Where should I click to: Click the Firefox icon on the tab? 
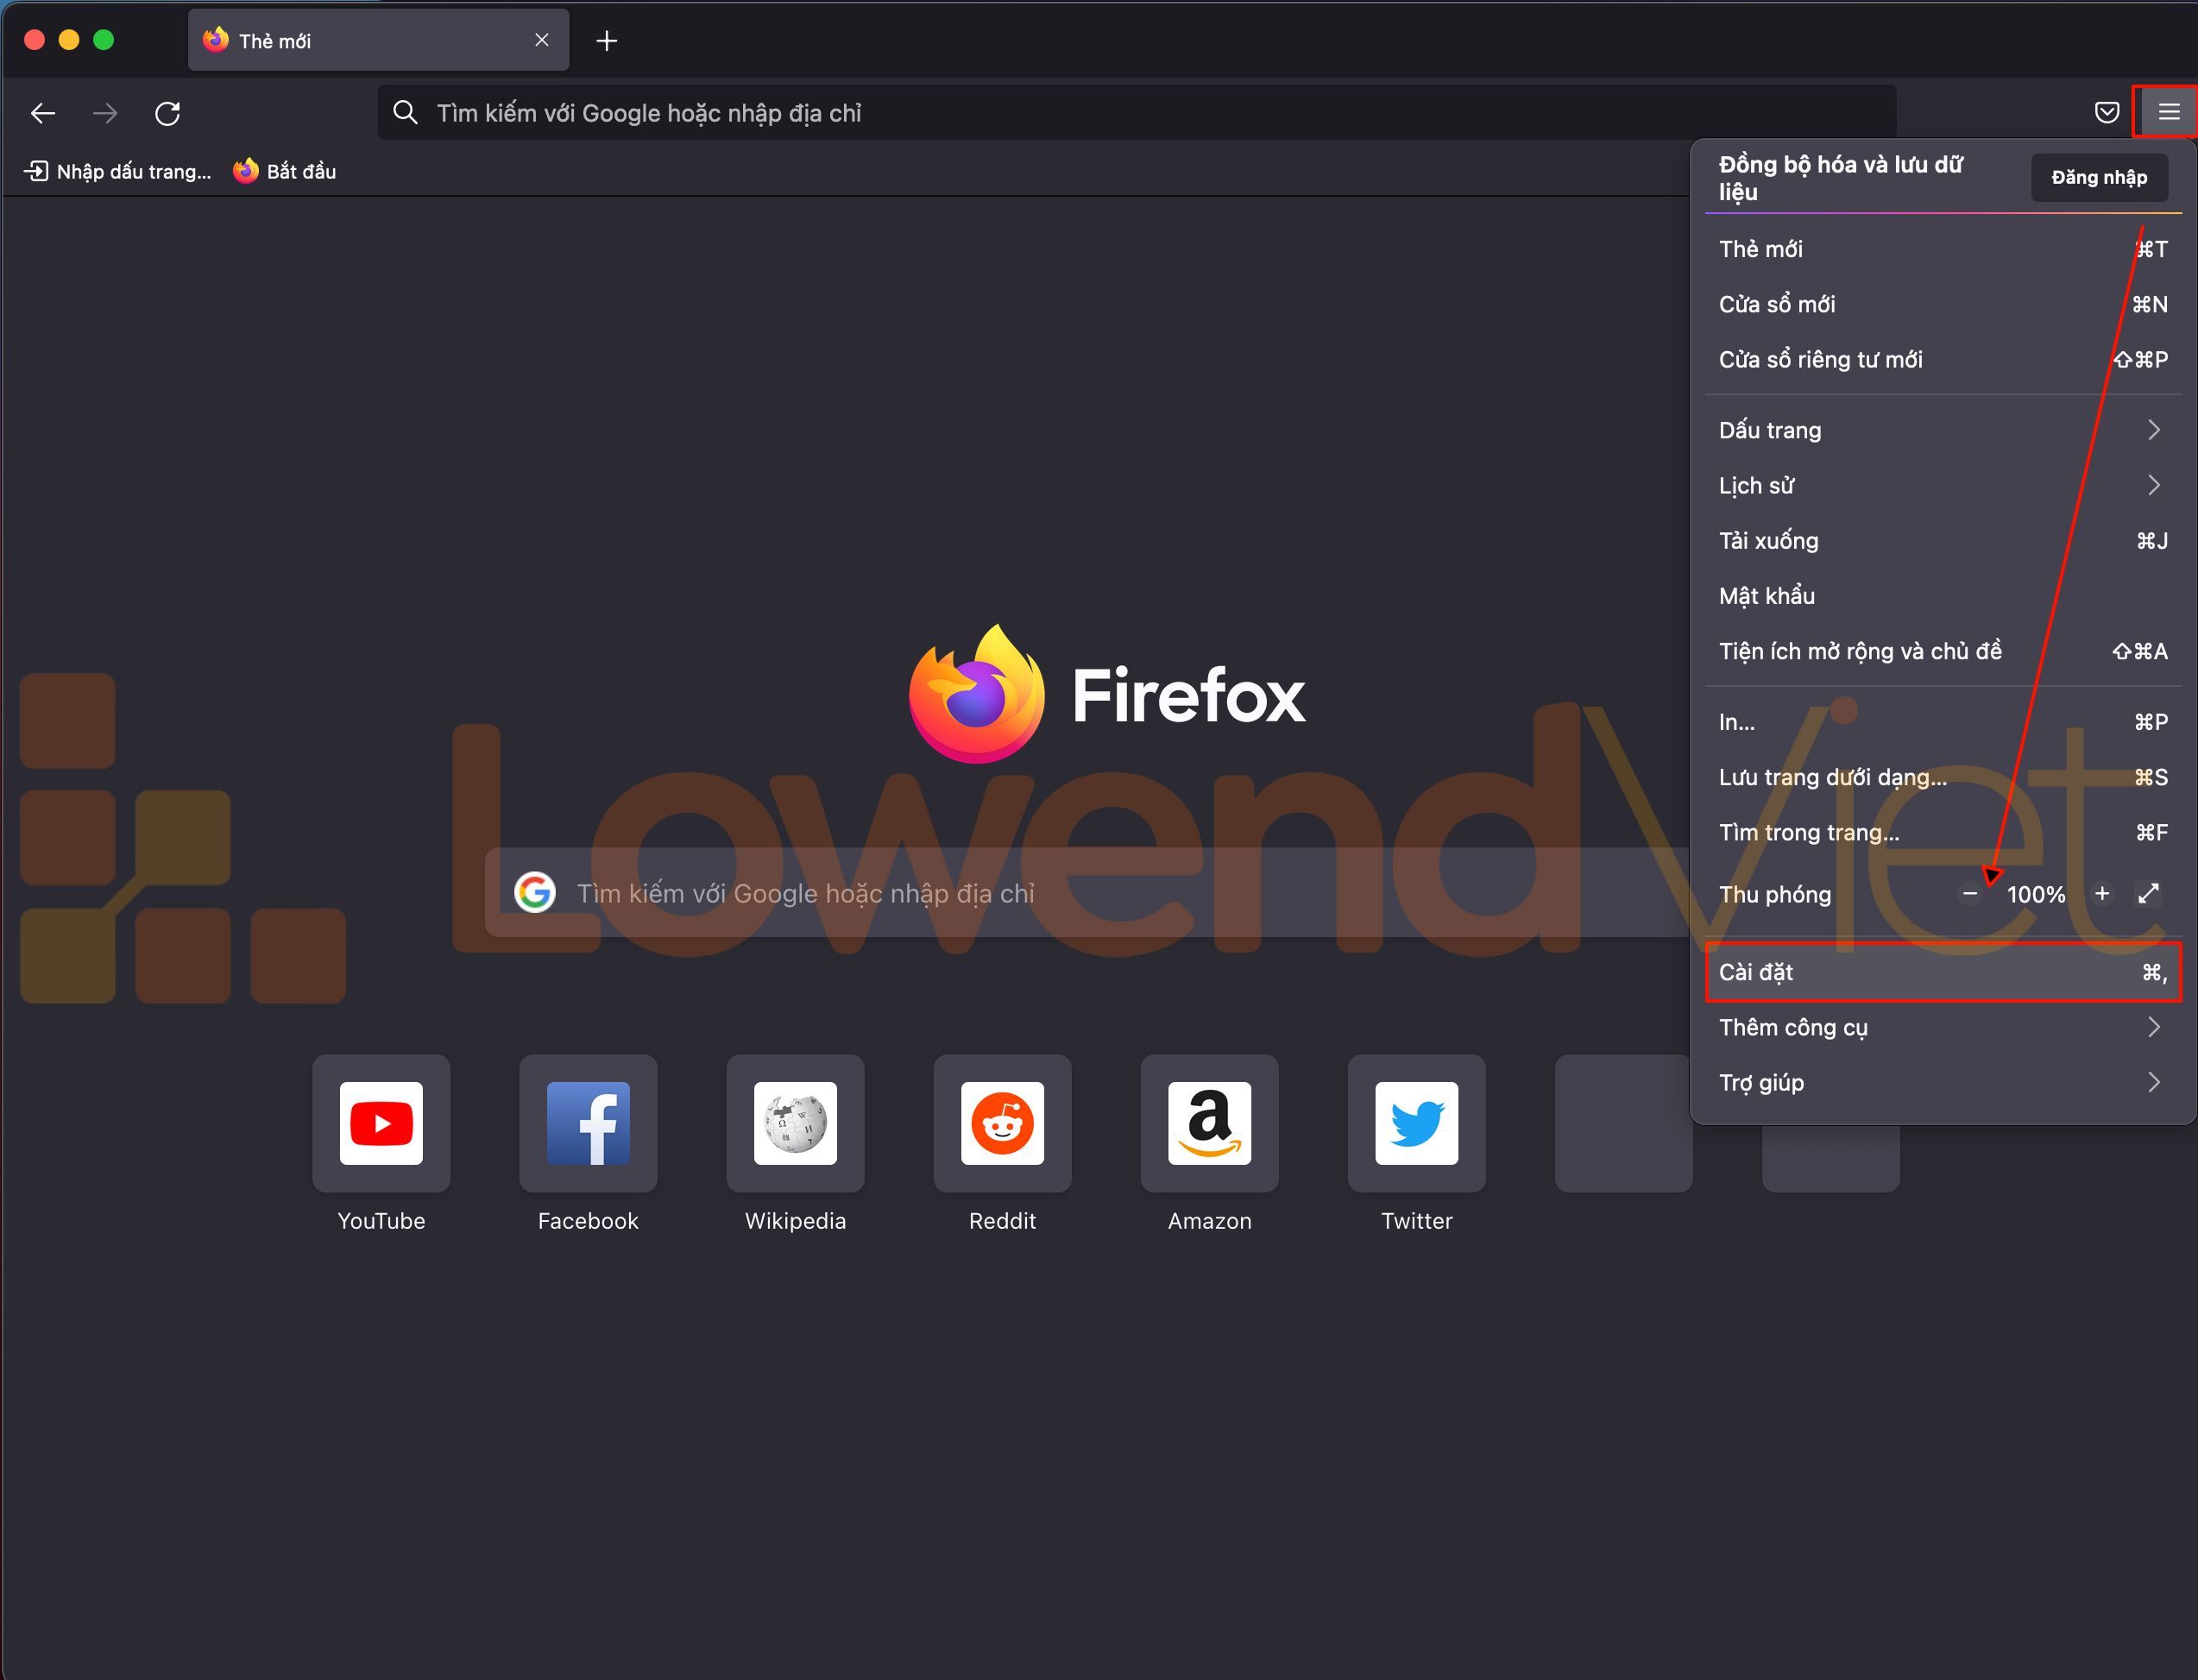[x=215, y=40]
